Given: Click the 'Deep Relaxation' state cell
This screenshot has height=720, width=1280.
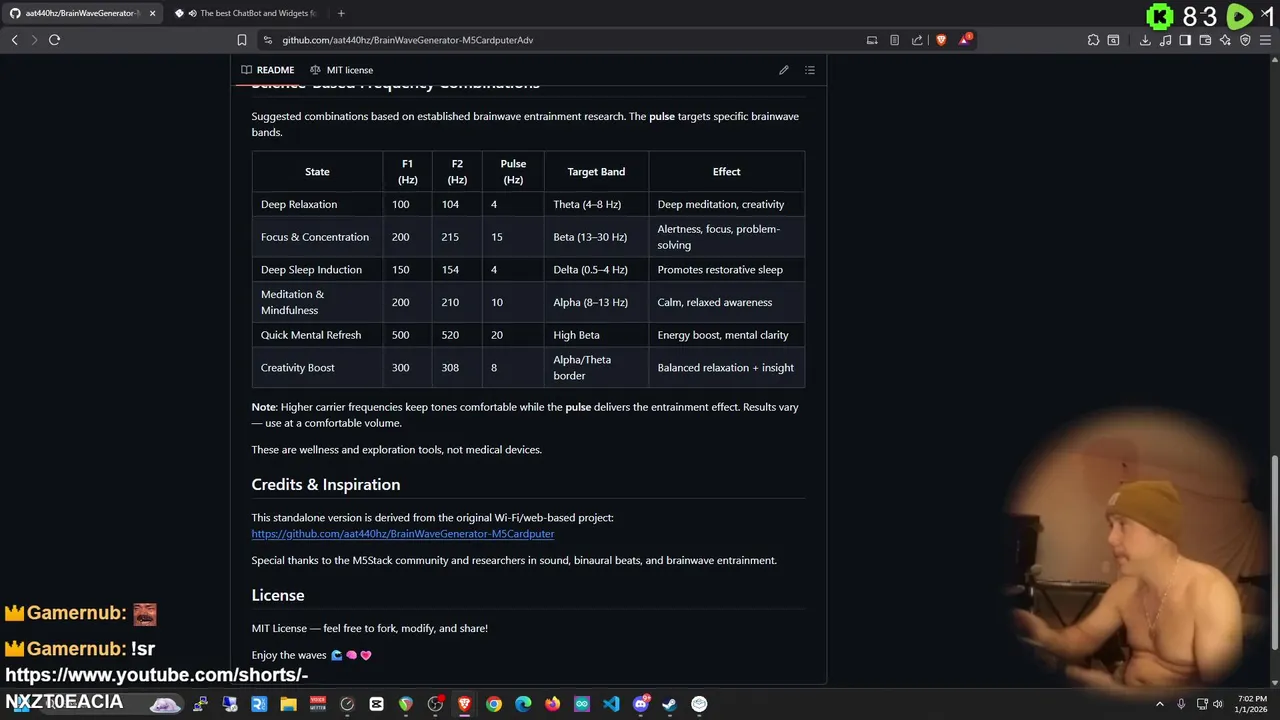Looking at the screenshot, I should pos(317,204).
